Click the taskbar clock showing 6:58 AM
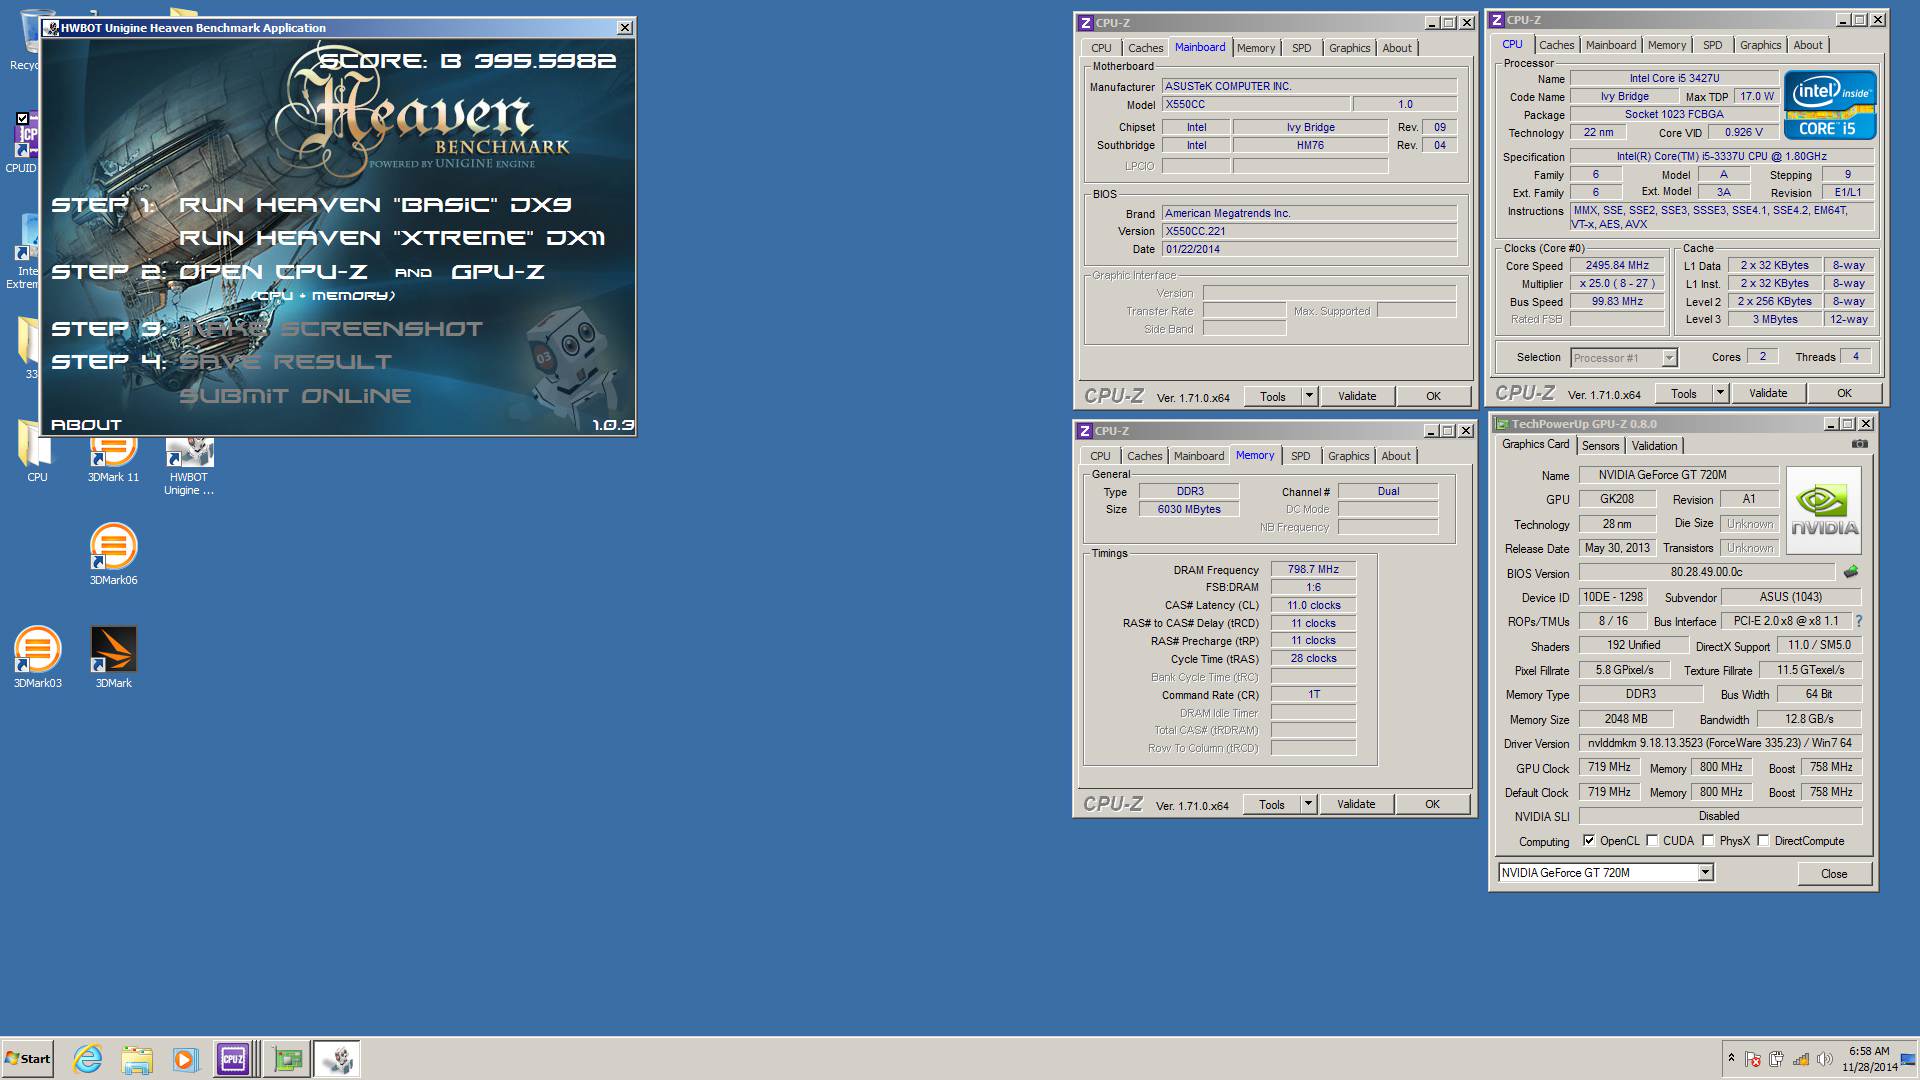Image resolution: width=1920 pixels, height=1080 pixels. coord(1868,1059)
